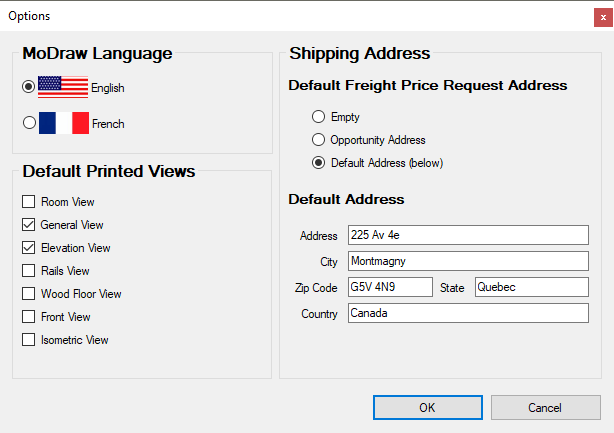Select the Default Address (below) option
The height and width of the screenshot is (433, 614).
(x=319, y=163)
